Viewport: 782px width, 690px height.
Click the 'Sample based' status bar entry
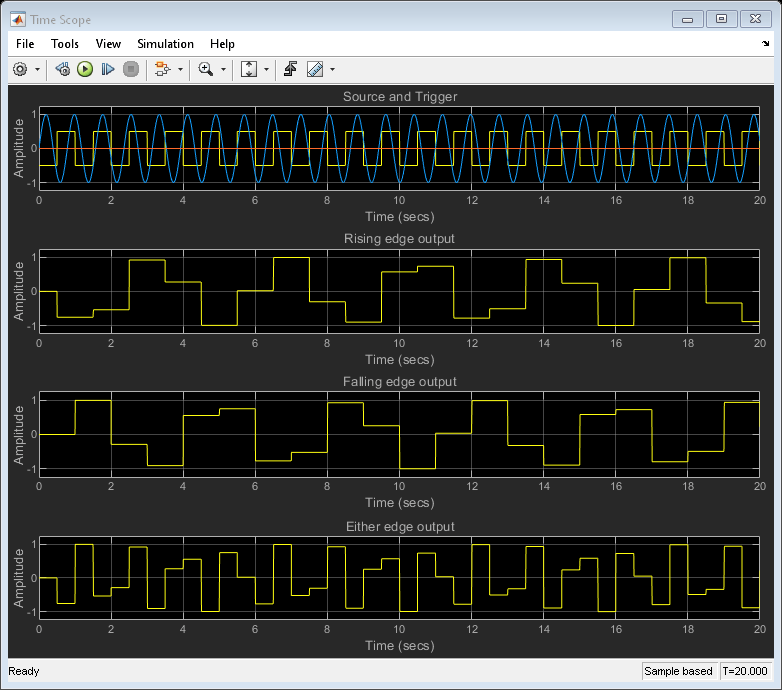pyautogui.click(x=678, y=671)
